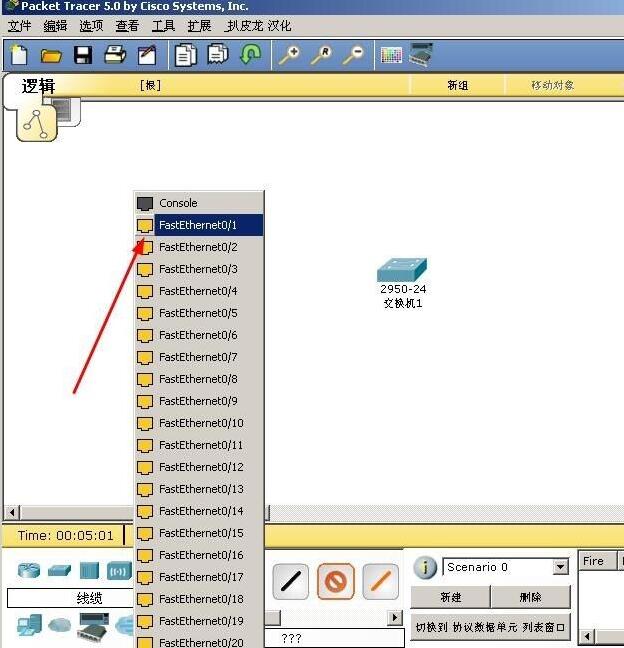The height and width of the screenshot is (648, 624).
Task: Click the scenario info icon
Action: point(425,567)
